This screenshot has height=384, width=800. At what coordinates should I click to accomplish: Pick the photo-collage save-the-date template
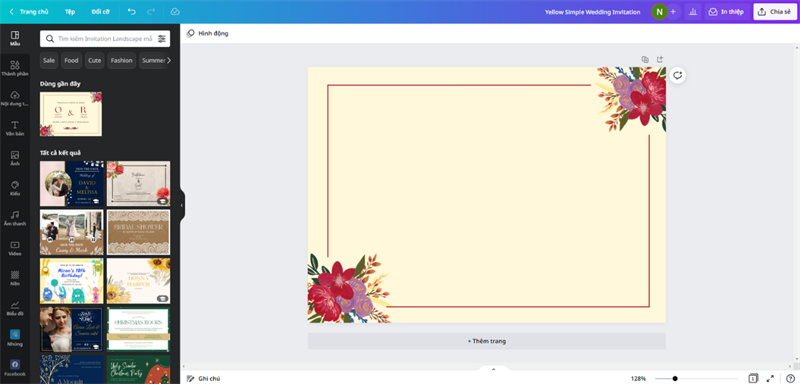(72, 232)
